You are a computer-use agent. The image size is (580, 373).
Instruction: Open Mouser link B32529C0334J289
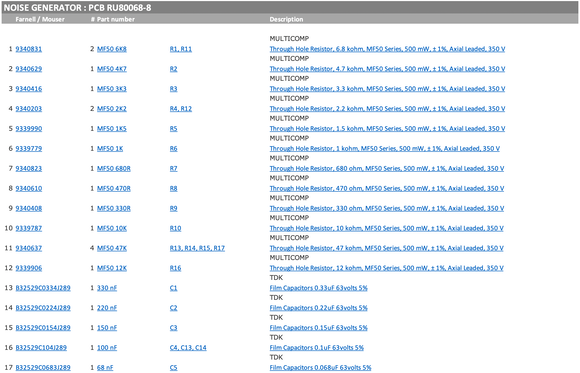[x=43, y=289]
